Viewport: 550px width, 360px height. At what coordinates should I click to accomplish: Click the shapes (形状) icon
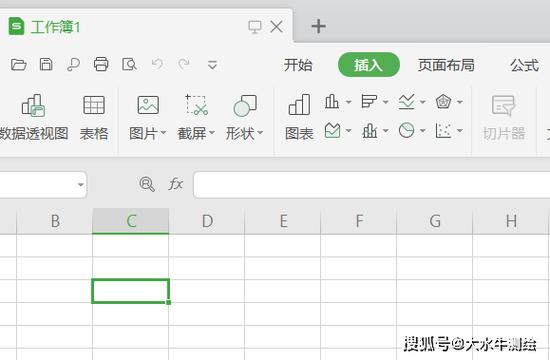coord(245,105)
